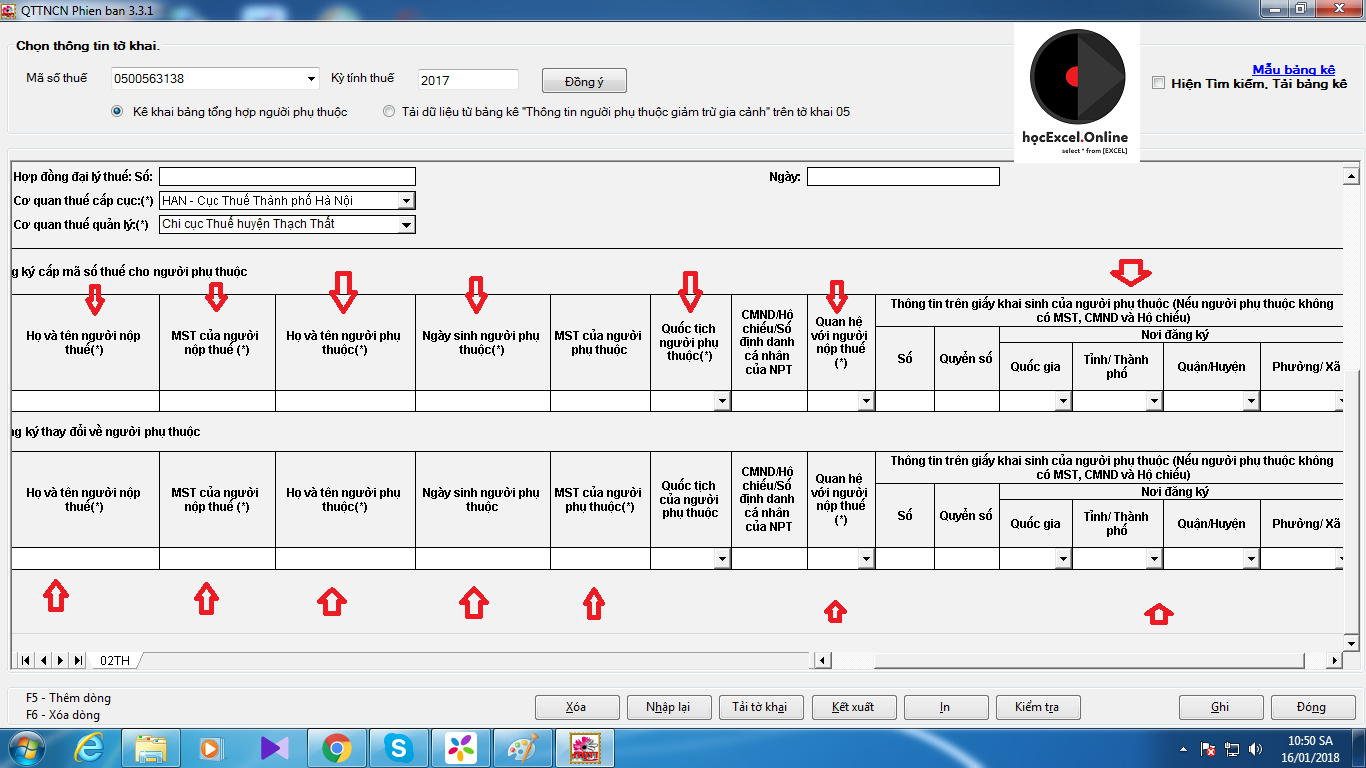Select the 'Tải dữ liệu từ bảng kê' radio option
Image resolution: width=1366 pixels, height=768 pixels.
[x=389, y=111]
